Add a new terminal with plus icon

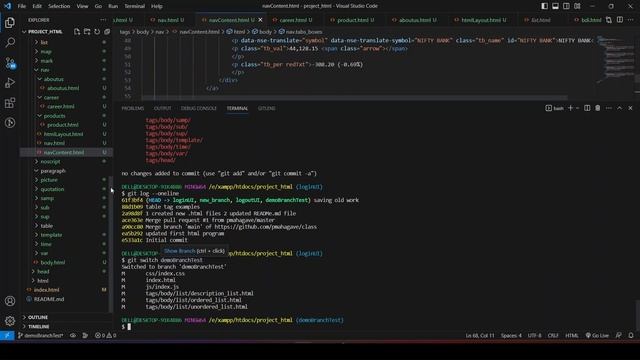click(x=571, y=108)
